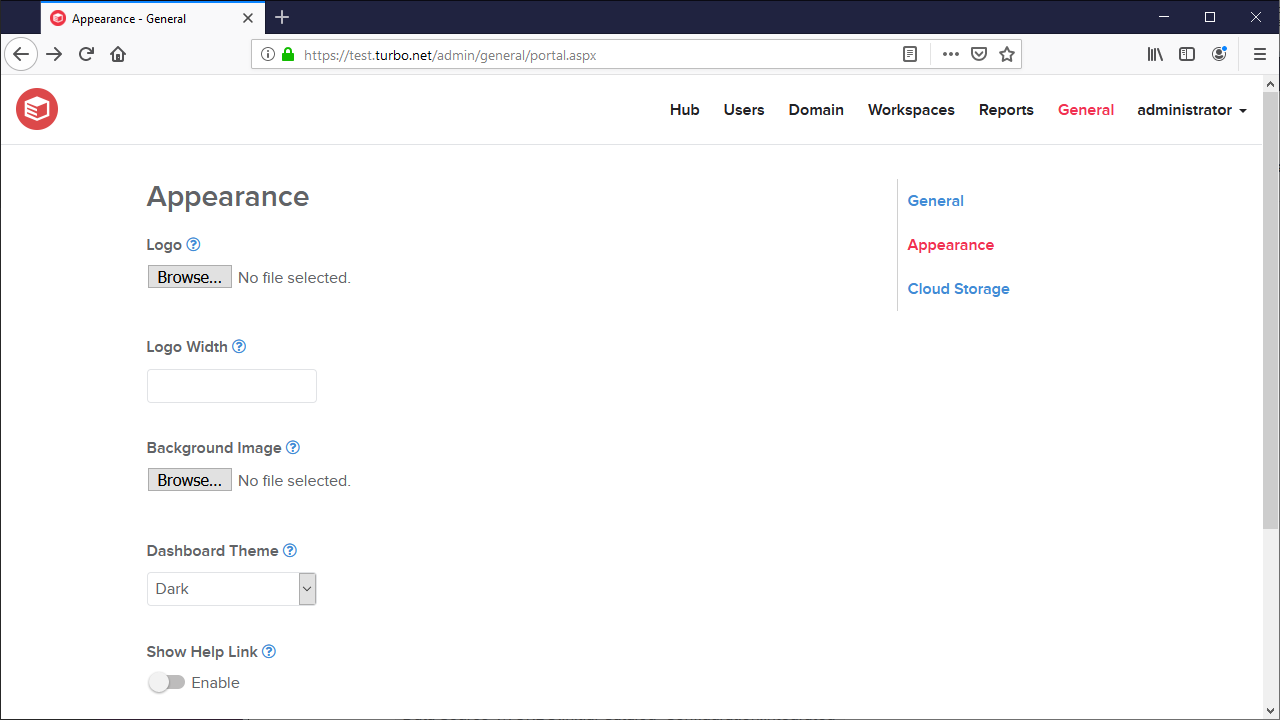Open the Logo help tooltip icon
Screen dimensions: 1280x720
coord(195,244)
